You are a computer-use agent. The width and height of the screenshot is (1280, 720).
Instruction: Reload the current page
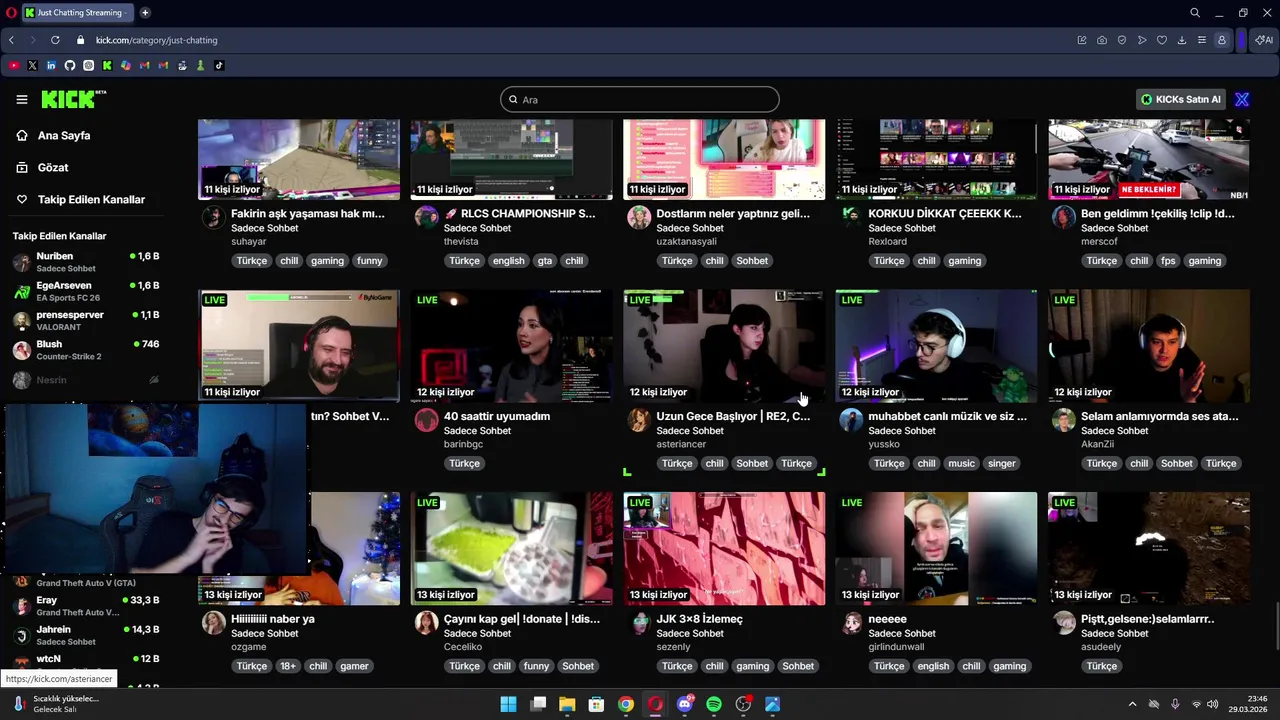coord(55,40)
